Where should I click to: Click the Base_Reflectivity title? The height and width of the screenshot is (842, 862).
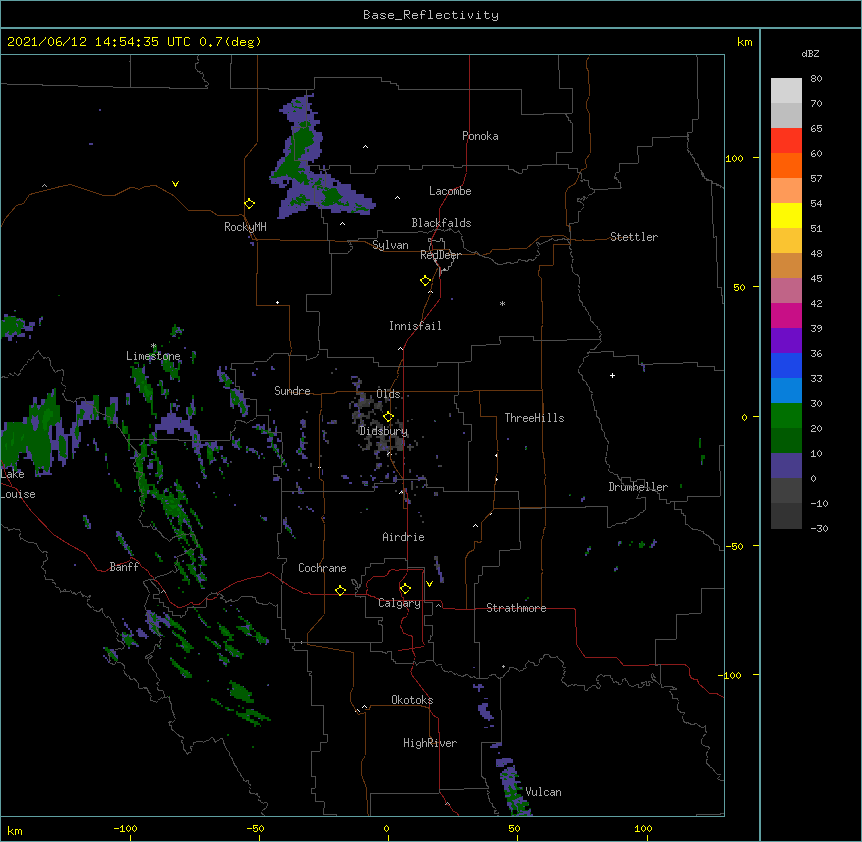[x=431, y=15]
